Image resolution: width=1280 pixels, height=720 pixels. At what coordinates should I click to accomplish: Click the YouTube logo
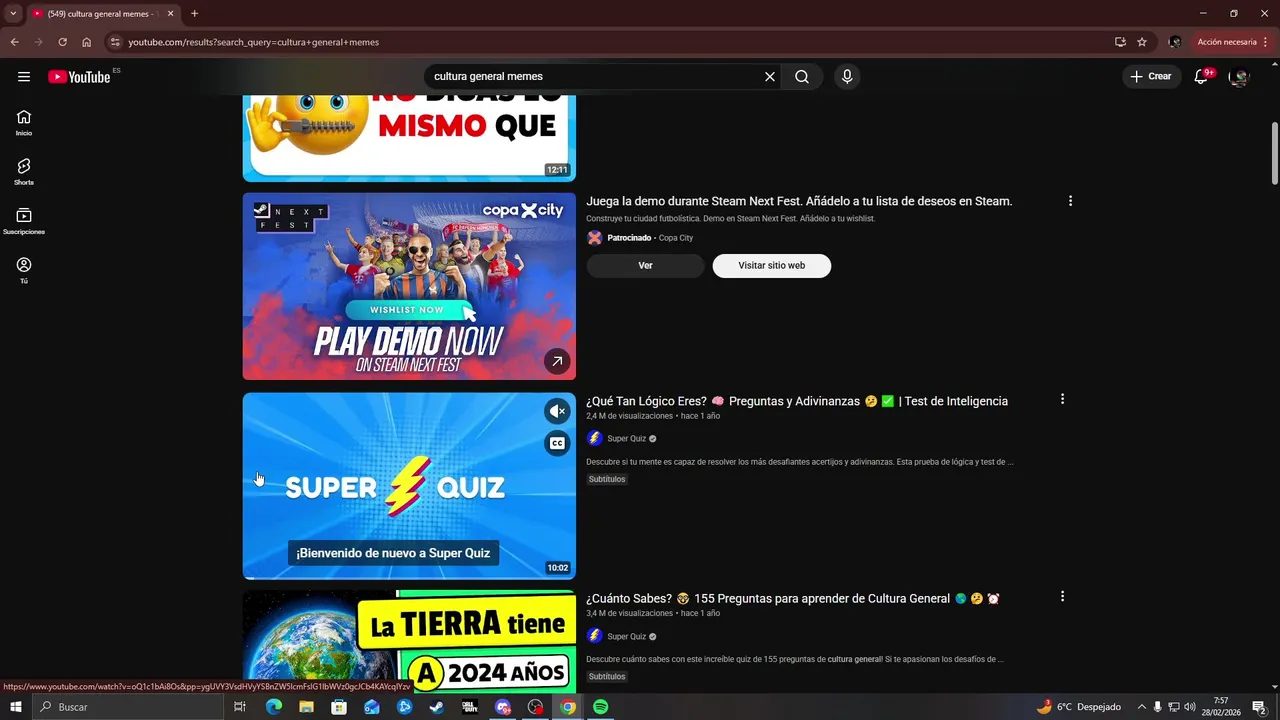79,77
